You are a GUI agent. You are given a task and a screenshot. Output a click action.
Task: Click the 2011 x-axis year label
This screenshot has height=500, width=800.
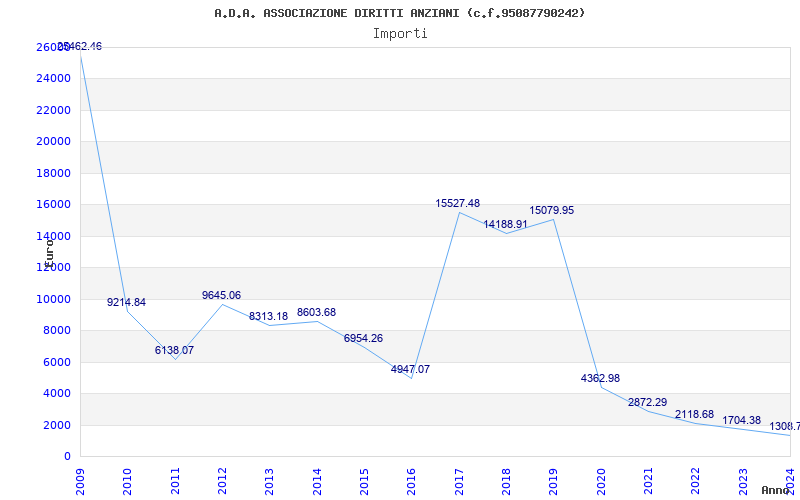[x=175, y=482]
